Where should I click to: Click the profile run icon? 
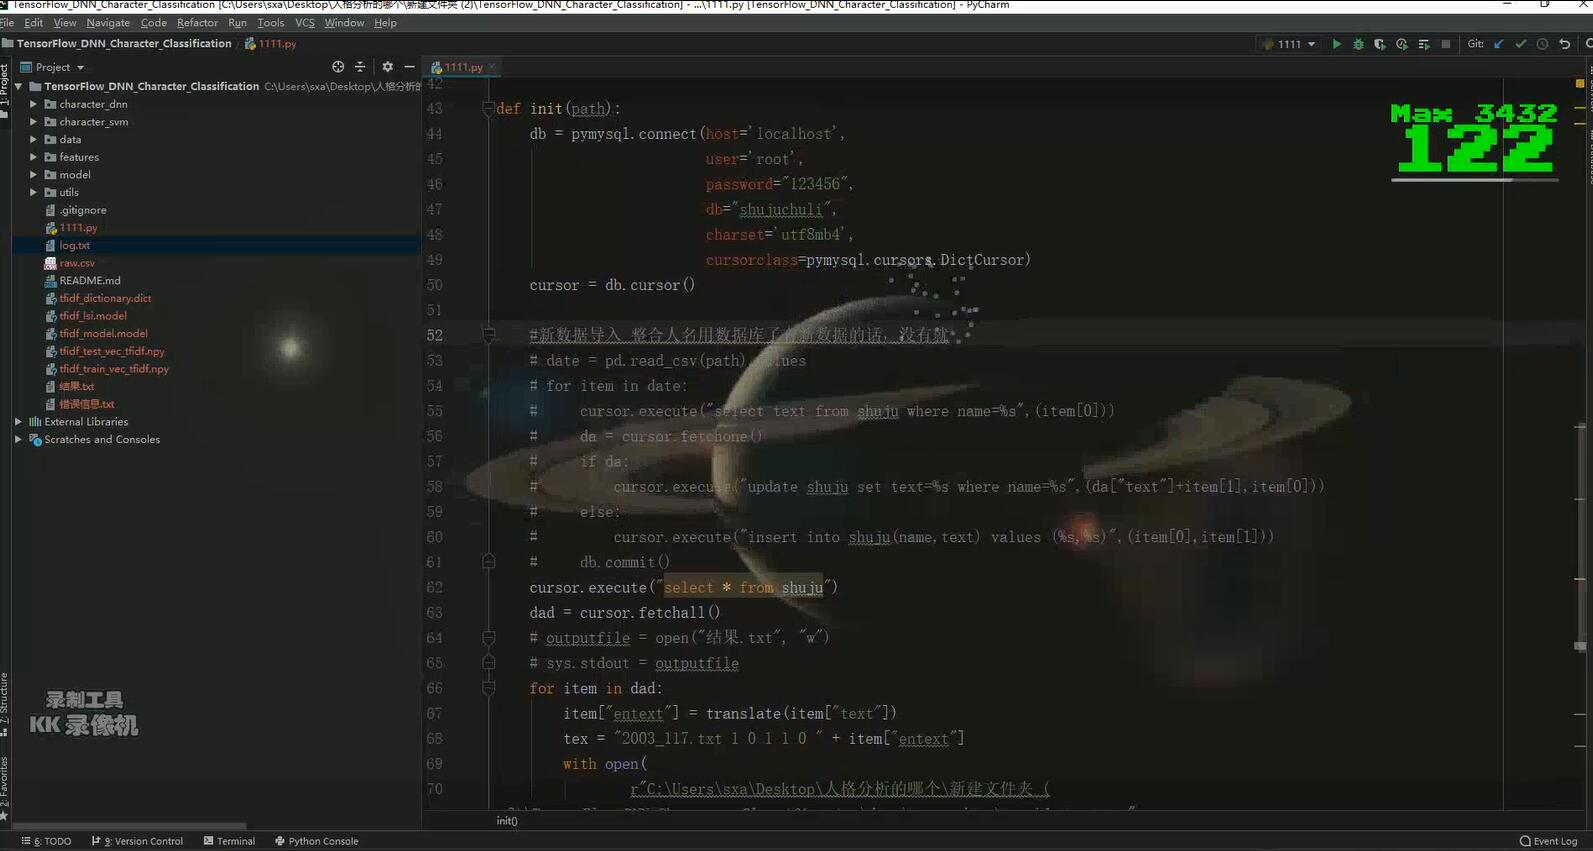(1402, 44)
